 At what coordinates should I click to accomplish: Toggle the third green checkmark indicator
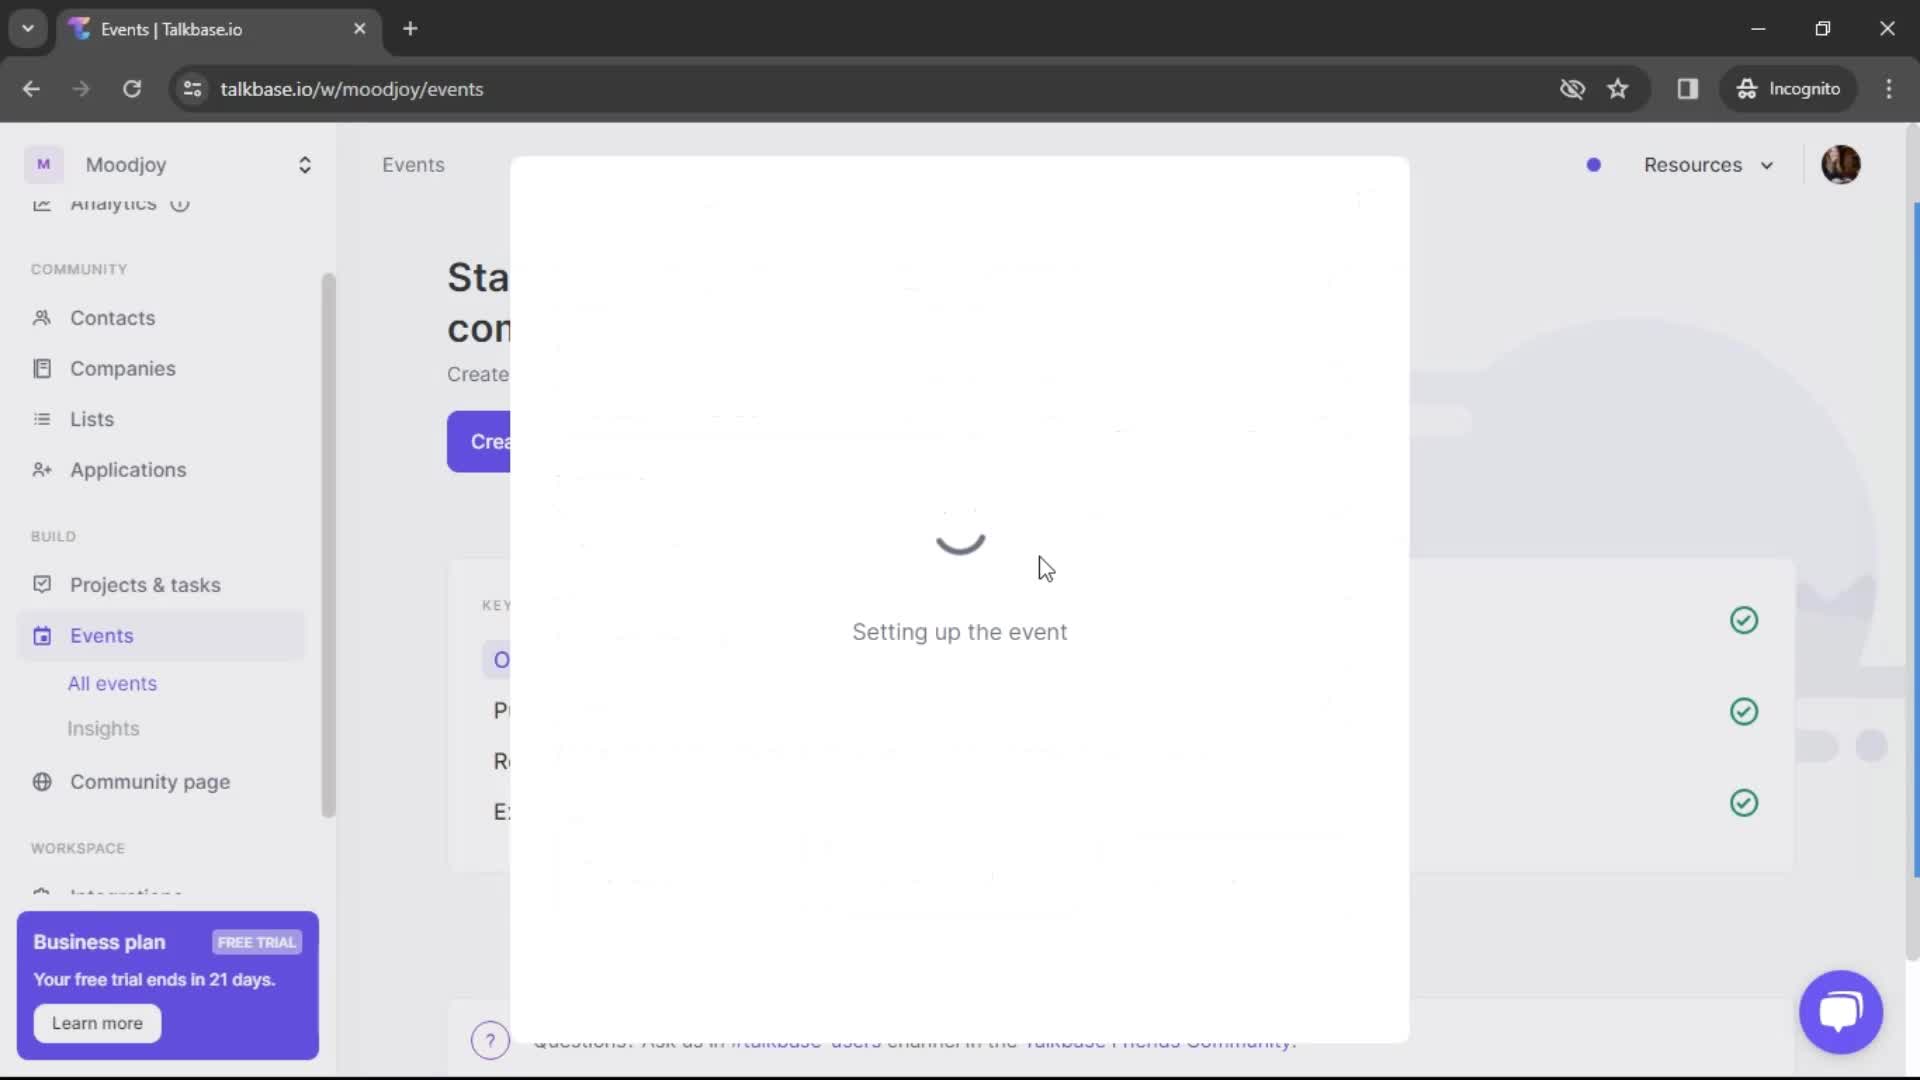coord(1743,802)
